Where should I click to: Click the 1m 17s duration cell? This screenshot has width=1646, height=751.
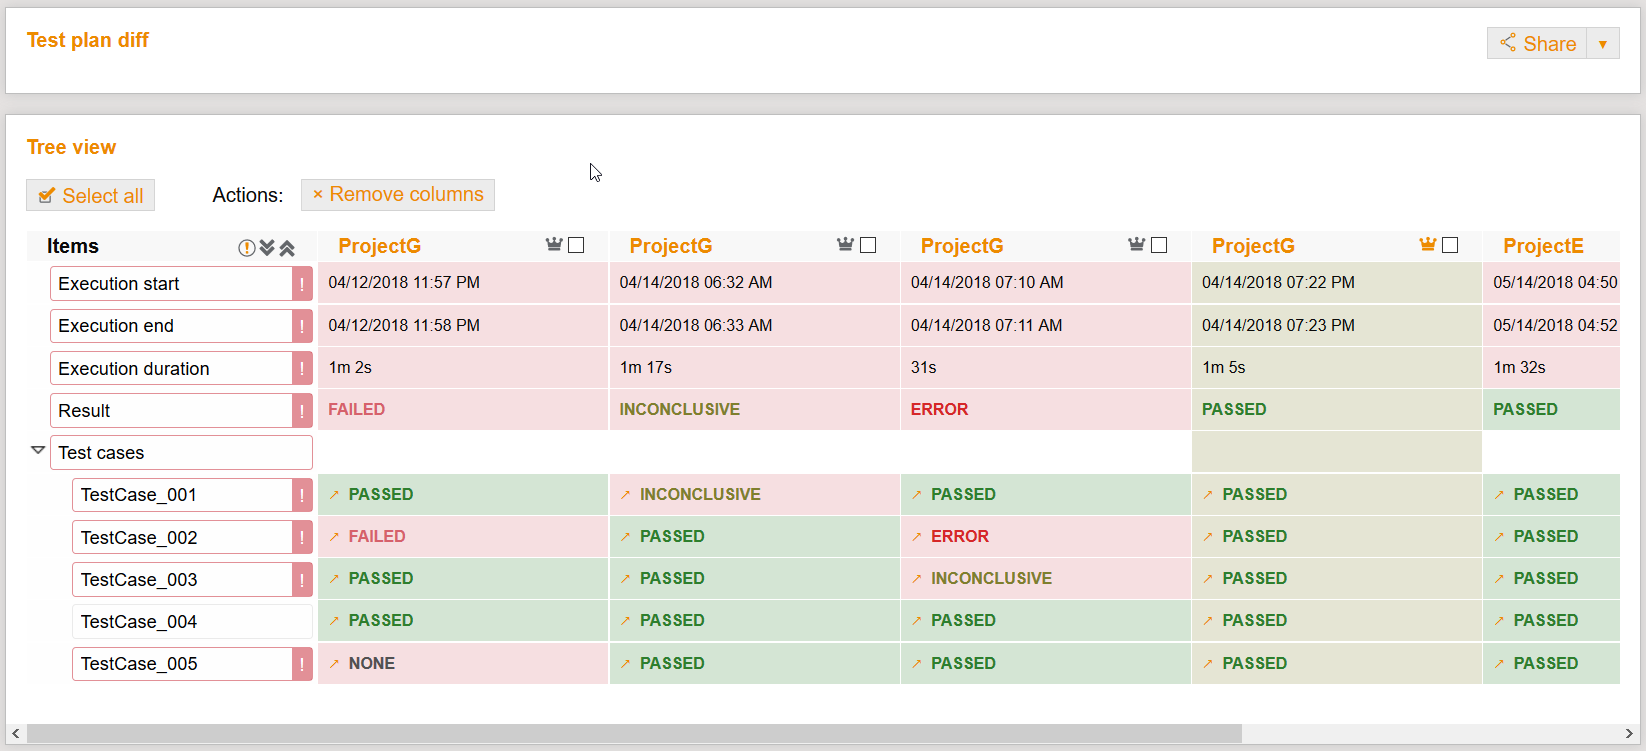[x=754, y=367]
